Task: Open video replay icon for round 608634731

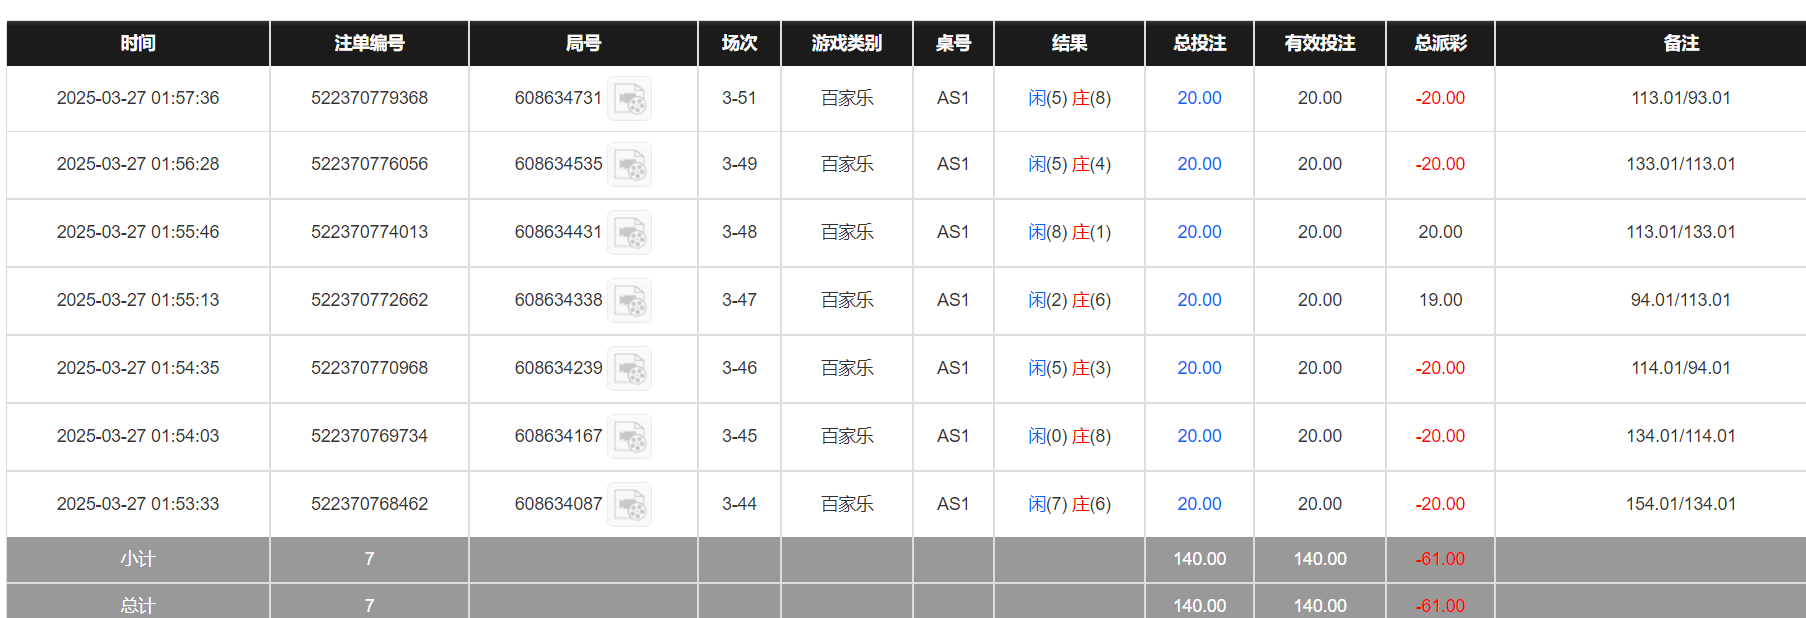Action: 630,99
